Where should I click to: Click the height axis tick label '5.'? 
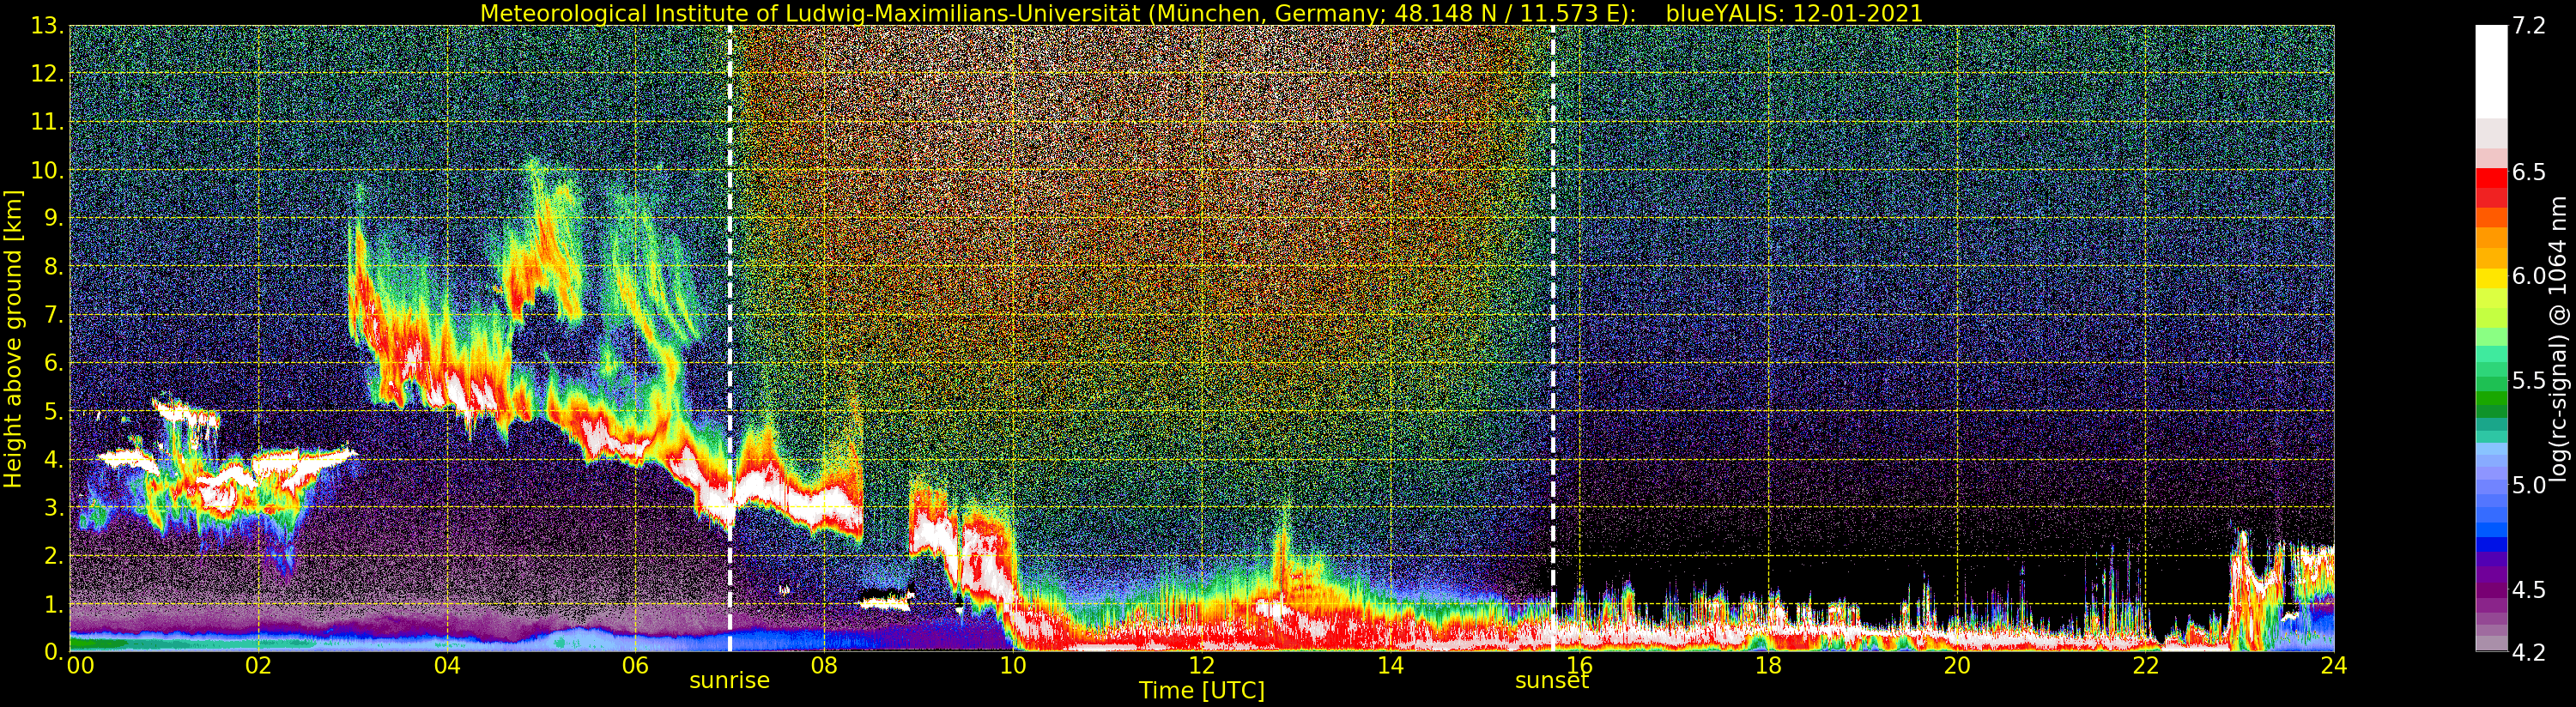pyautogui.click(x=54, y=412)
